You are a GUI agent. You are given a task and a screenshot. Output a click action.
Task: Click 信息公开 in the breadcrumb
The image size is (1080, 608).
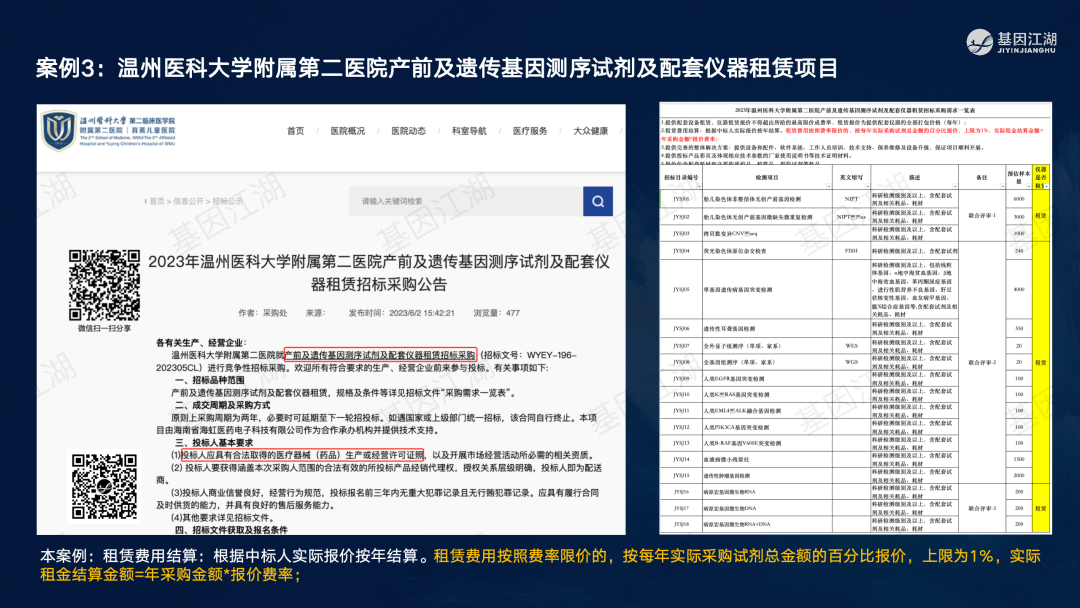pos(188,200)
